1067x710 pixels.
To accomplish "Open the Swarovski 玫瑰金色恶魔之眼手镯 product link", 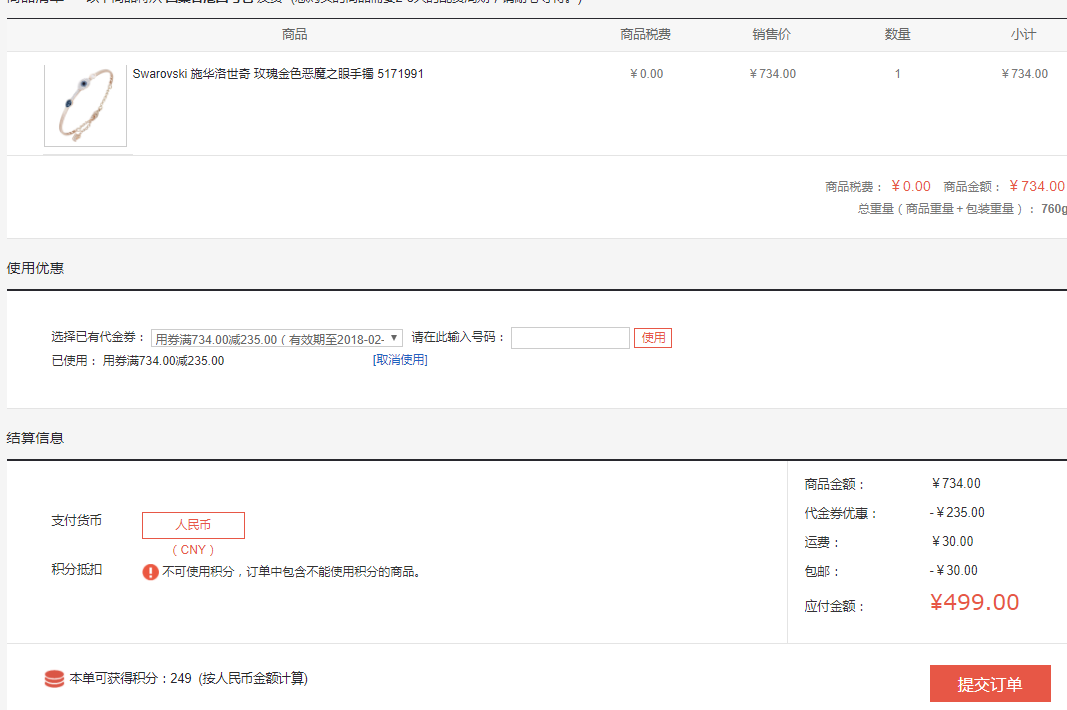I will (x=278, y=74).
